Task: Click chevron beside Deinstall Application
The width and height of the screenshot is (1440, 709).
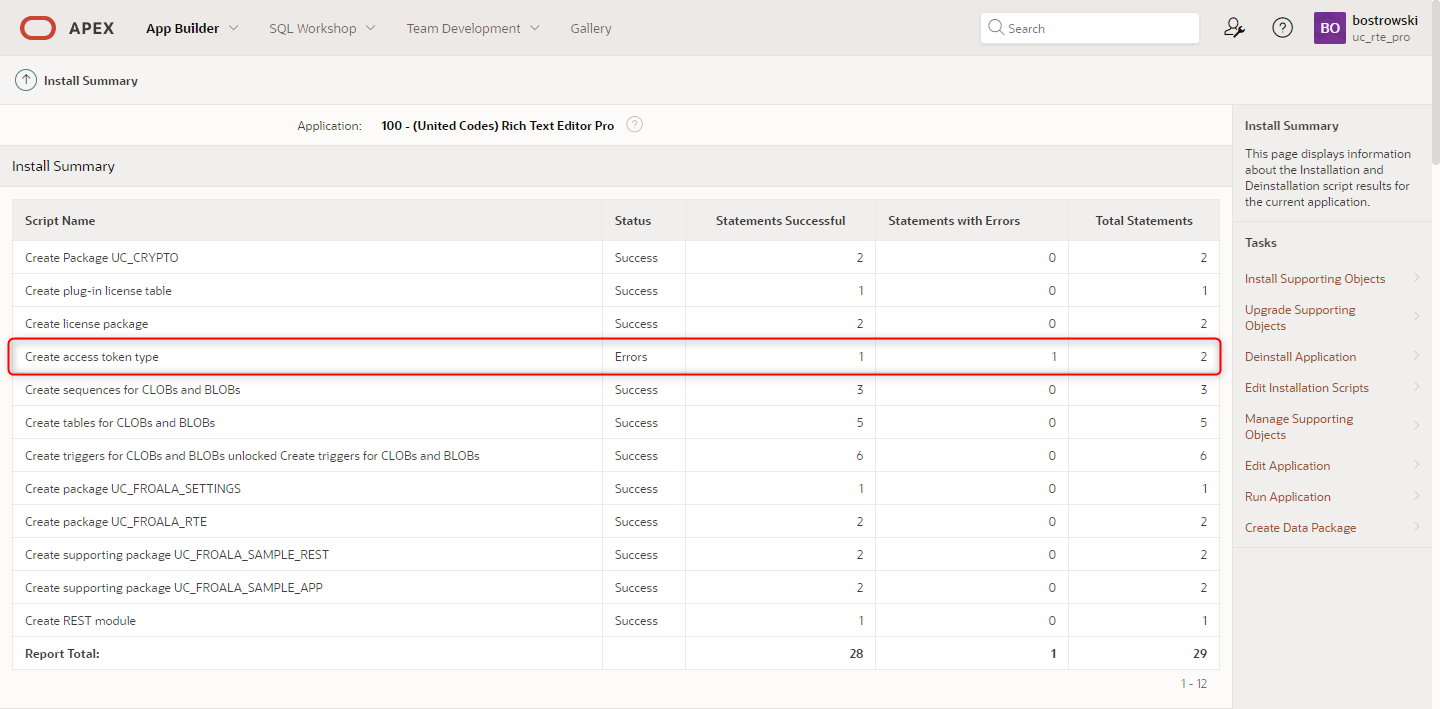Action: 1417,356
